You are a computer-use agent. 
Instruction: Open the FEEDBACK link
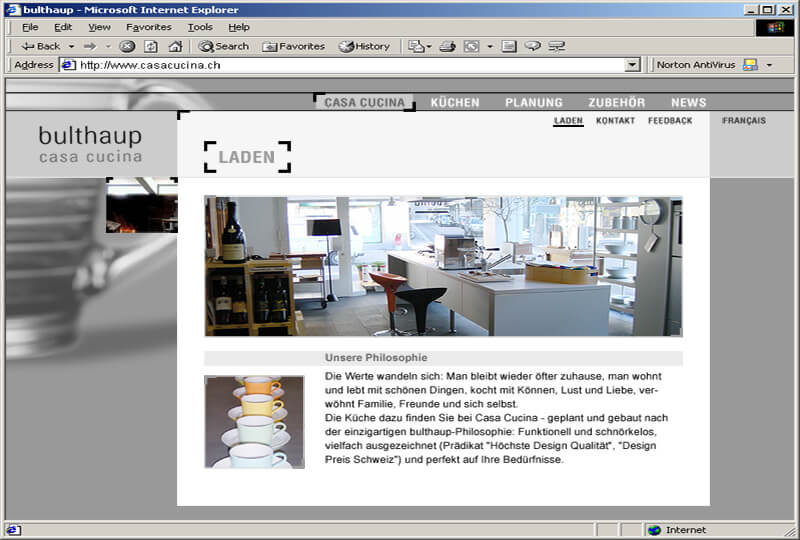click(x=670, y=121)
